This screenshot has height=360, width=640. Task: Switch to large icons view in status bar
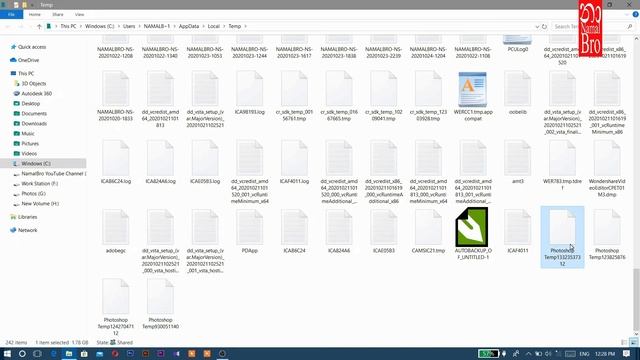633,342
